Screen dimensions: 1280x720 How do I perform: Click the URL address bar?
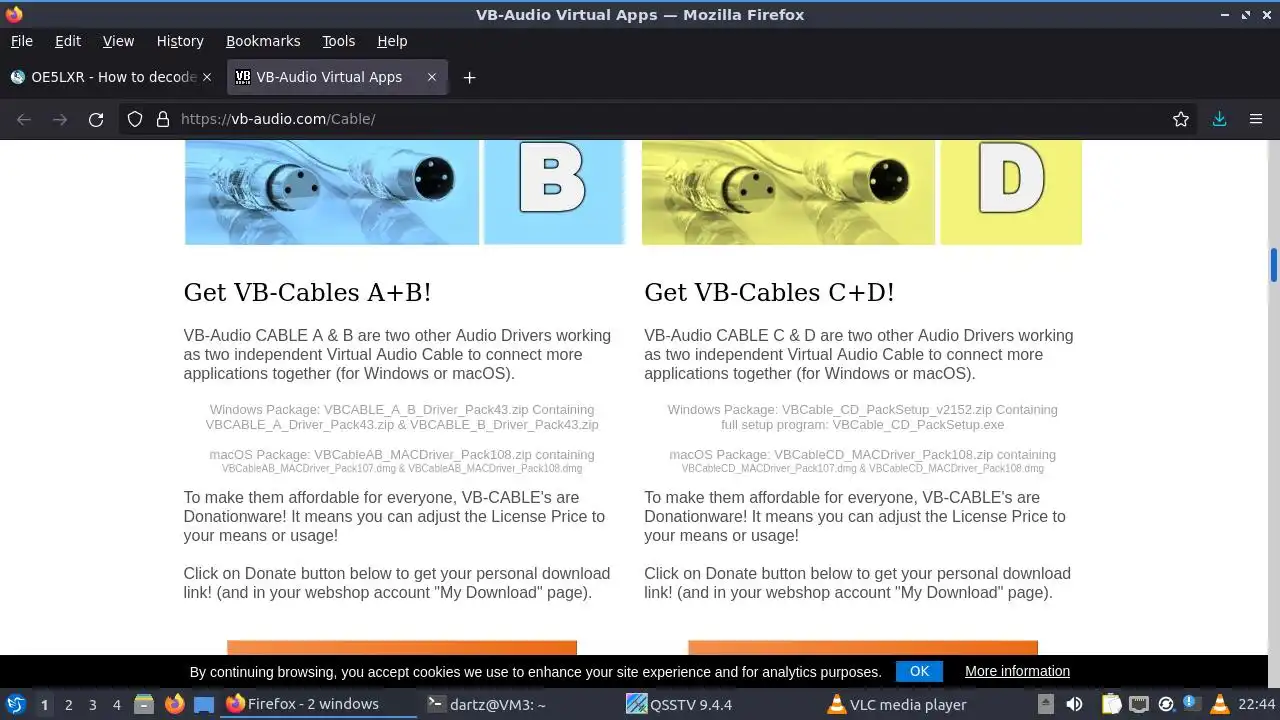click(x=660, y=119)
